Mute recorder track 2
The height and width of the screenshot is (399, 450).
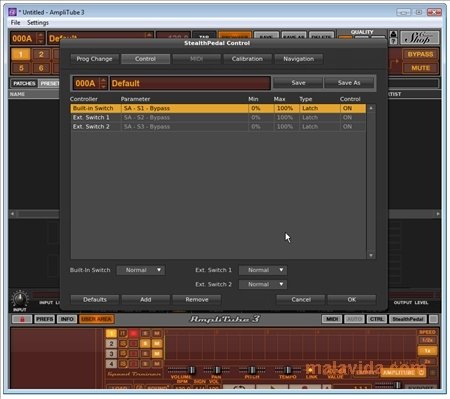pos(157,343)
